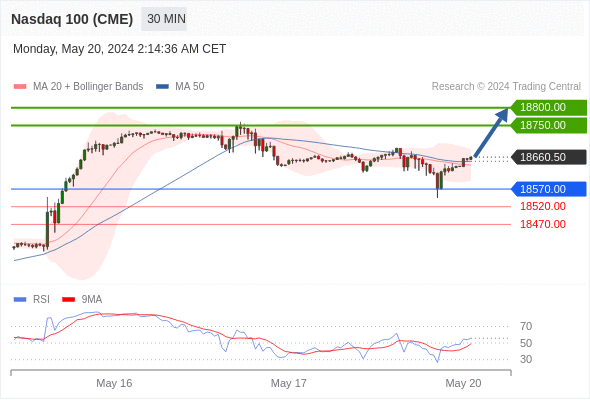This screenshot has height=400, width=590.
Task: Click the May 16 date axis label
Action: pyautogui.click(x=114, y=383)
